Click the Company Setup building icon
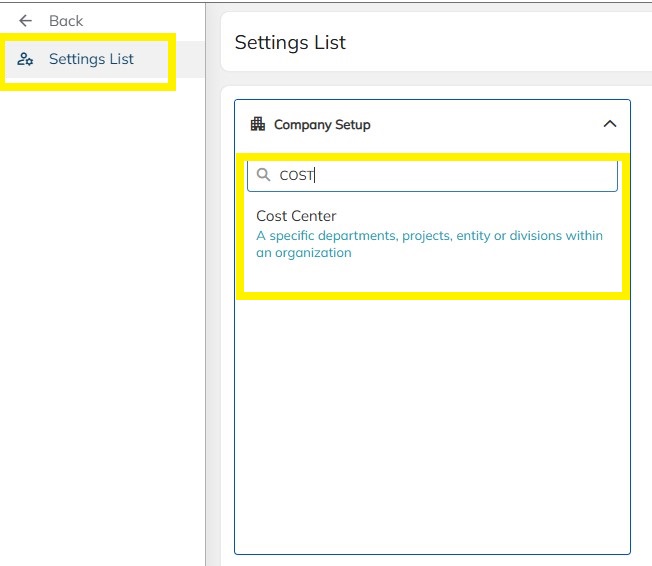Viewport: 652px width, 566px height. pyautogui.click(x=258, y=124)
